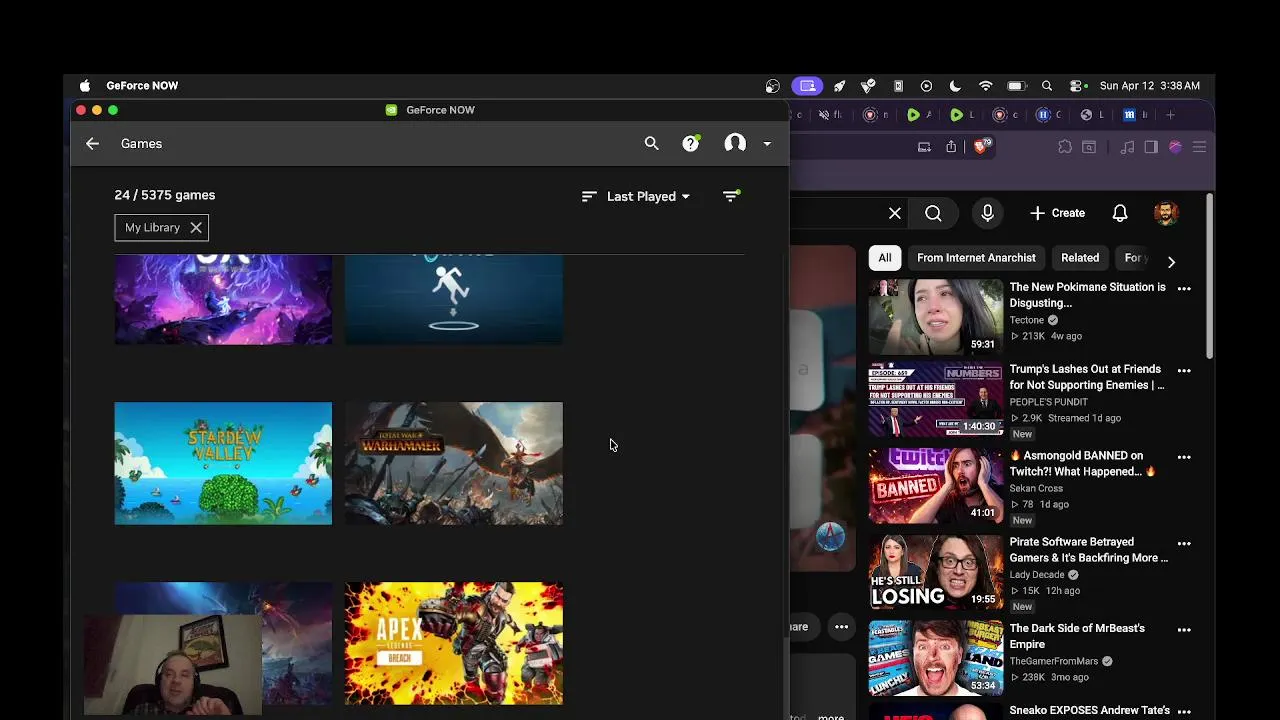The width and height of the screenshot is (1280, 720).
Task: Open the Last Played sort dropdown
Action: (x=637, y=196)
